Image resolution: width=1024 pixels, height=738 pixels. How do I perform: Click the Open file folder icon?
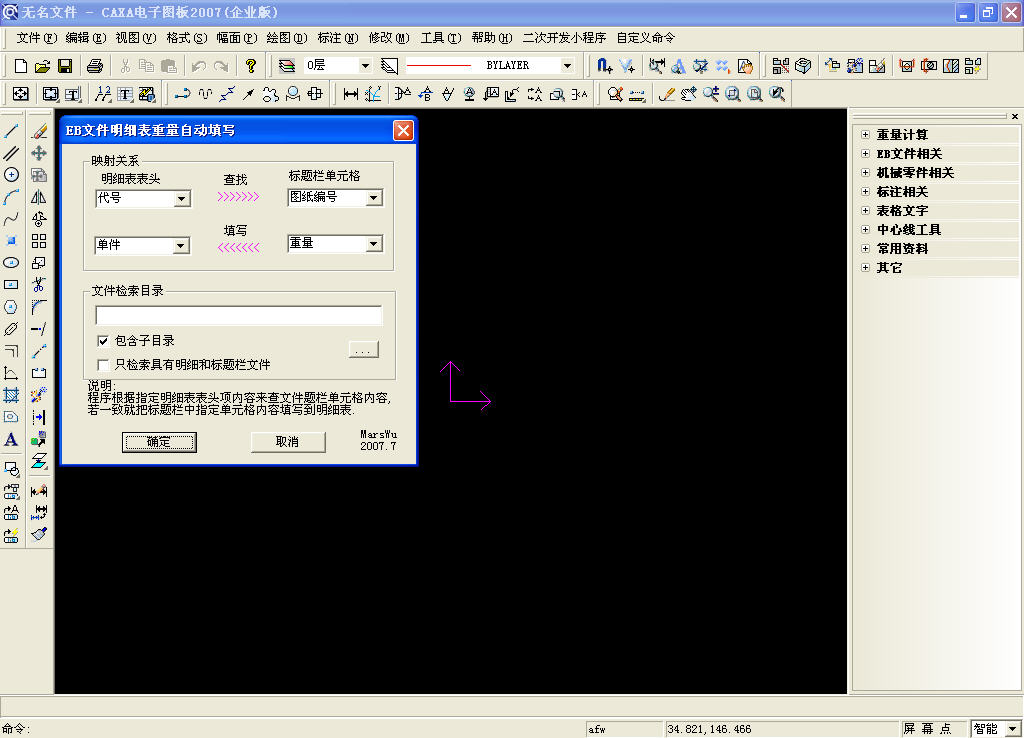[x=42, y=65]
